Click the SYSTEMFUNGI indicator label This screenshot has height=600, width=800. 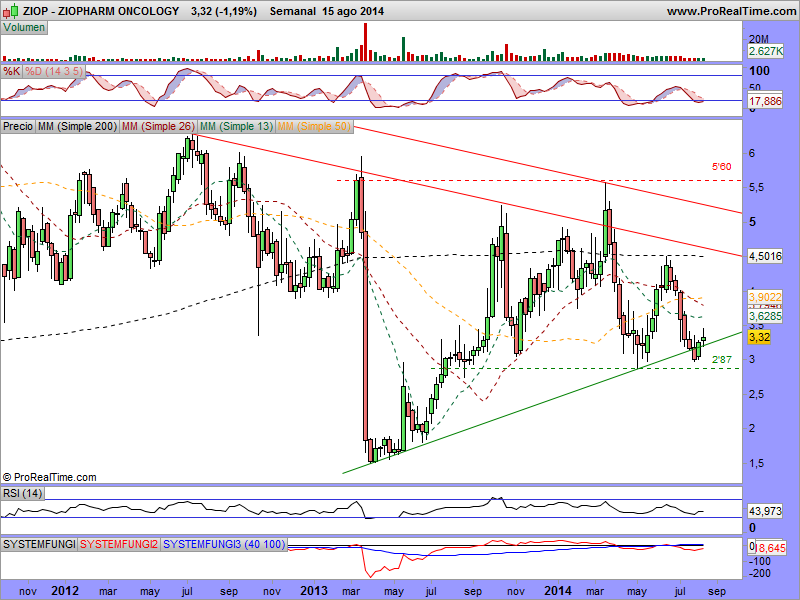point(39,544)
